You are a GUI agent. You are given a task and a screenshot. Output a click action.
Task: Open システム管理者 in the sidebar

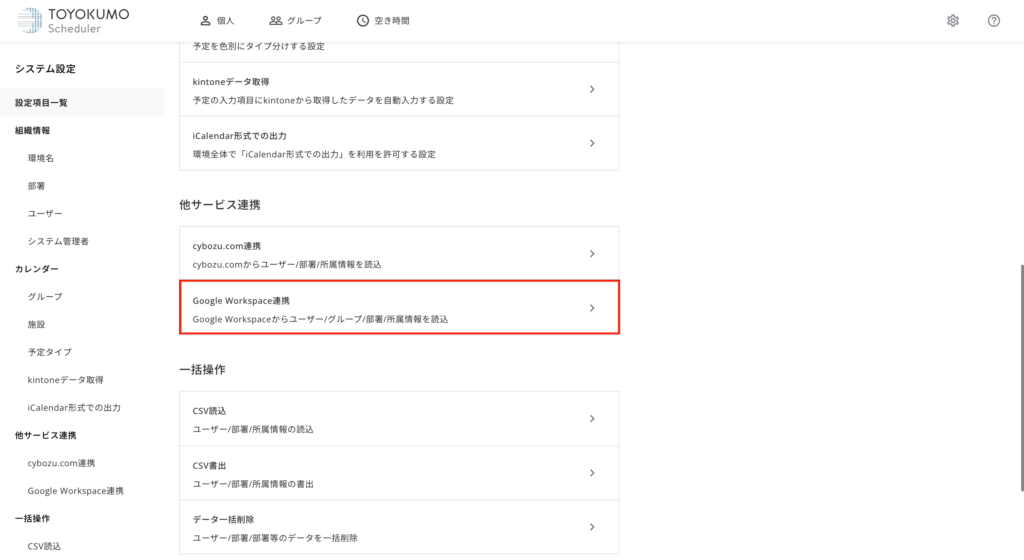[58, 241]
